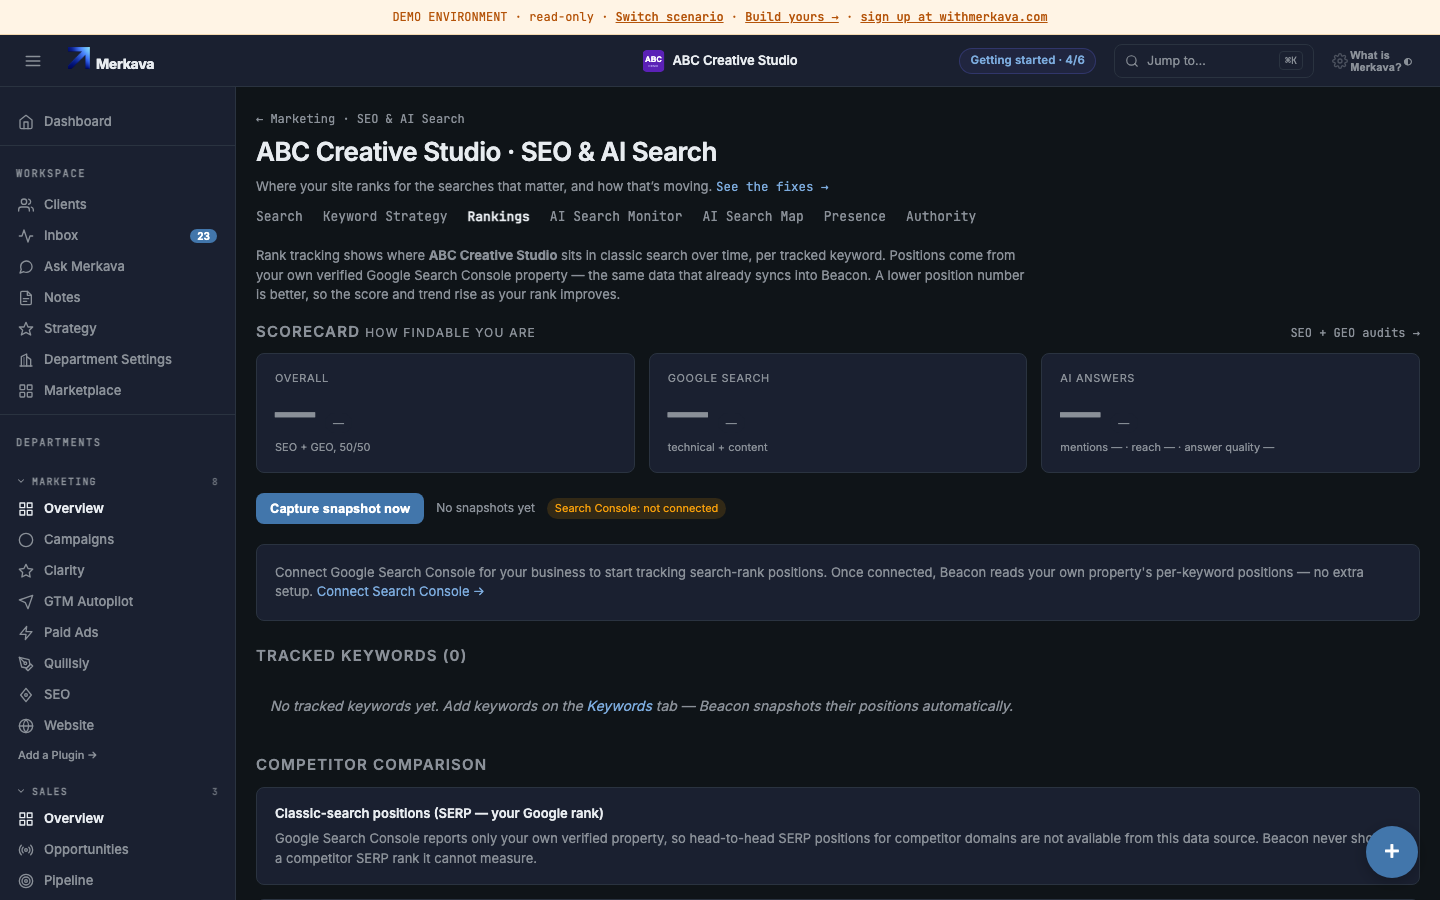Switch to the Presence tab
1440x900 pixels.
(855, 216)
